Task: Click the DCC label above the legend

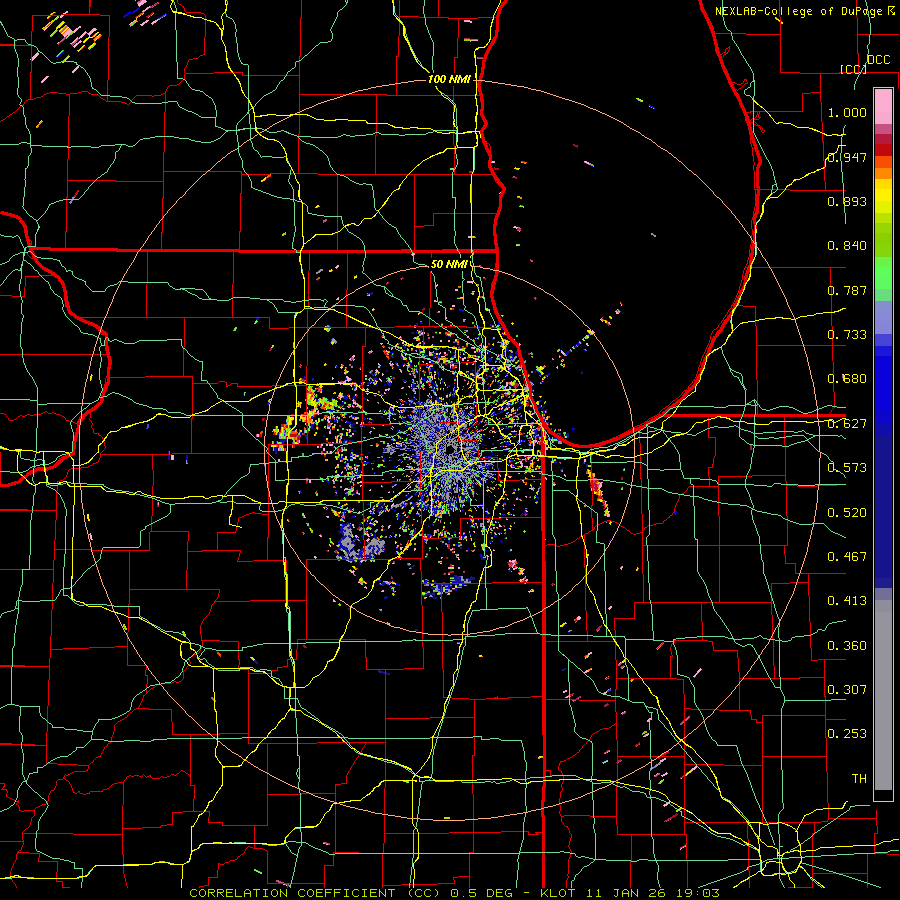Action: (878, 60)
